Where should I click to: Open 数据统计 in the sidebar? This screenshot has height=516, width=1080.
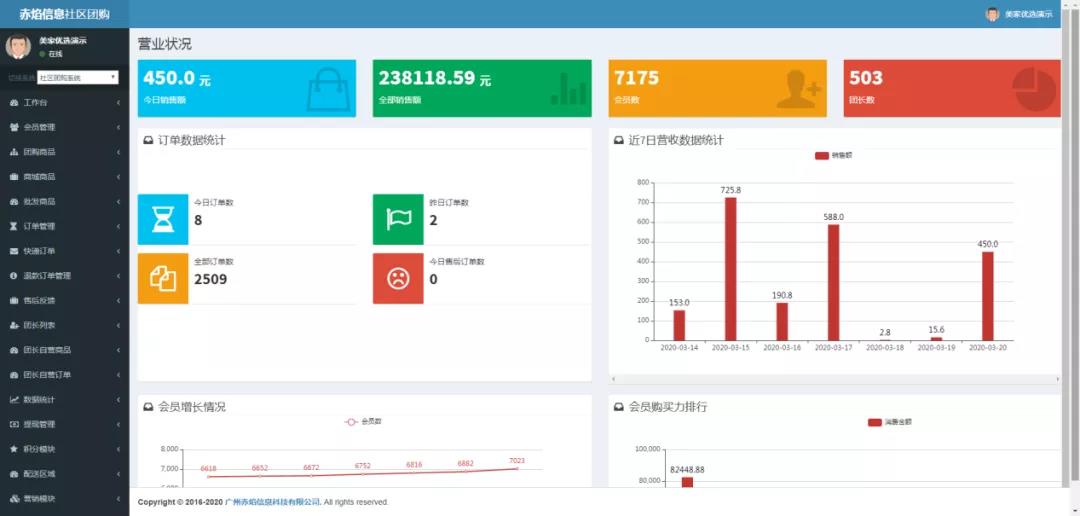pyautogui.click(x=64, y=400)
